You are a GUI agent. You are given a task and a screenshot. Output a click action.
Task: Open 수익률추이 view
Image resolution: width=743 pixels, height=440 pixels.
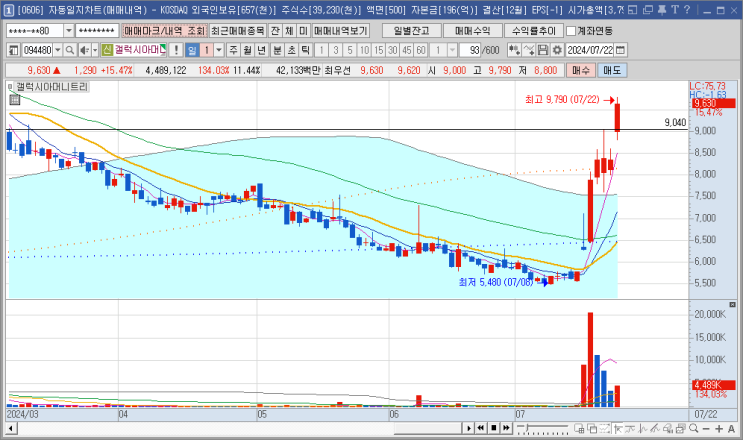pos(534,31)
